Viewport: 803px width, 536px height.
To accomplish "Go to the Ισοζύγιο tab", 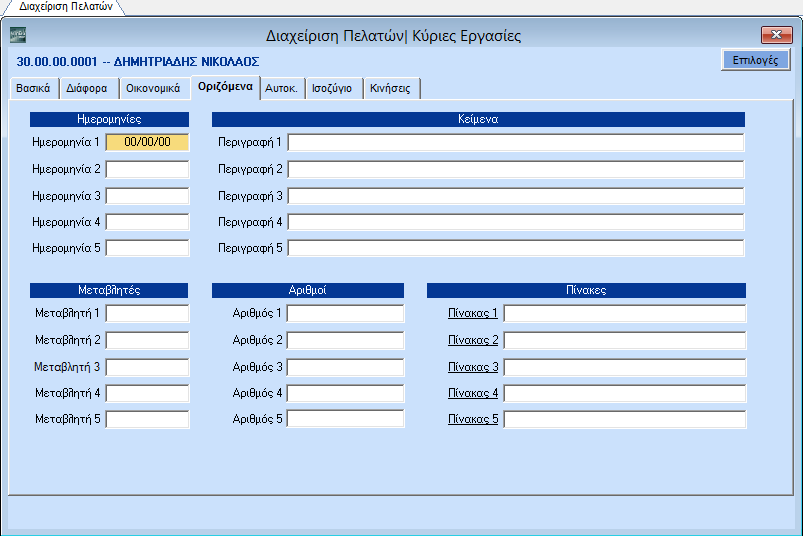I will tap(332, 88).
